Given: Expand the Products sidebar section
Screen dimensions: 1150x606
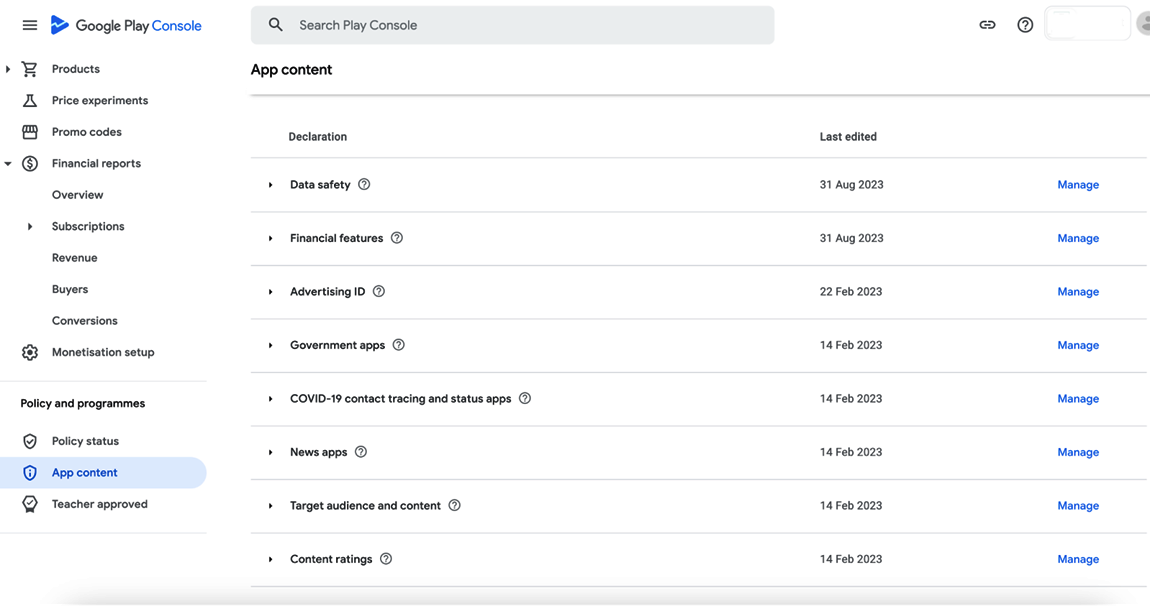Looking at the screenshot, I should (8, 69).
